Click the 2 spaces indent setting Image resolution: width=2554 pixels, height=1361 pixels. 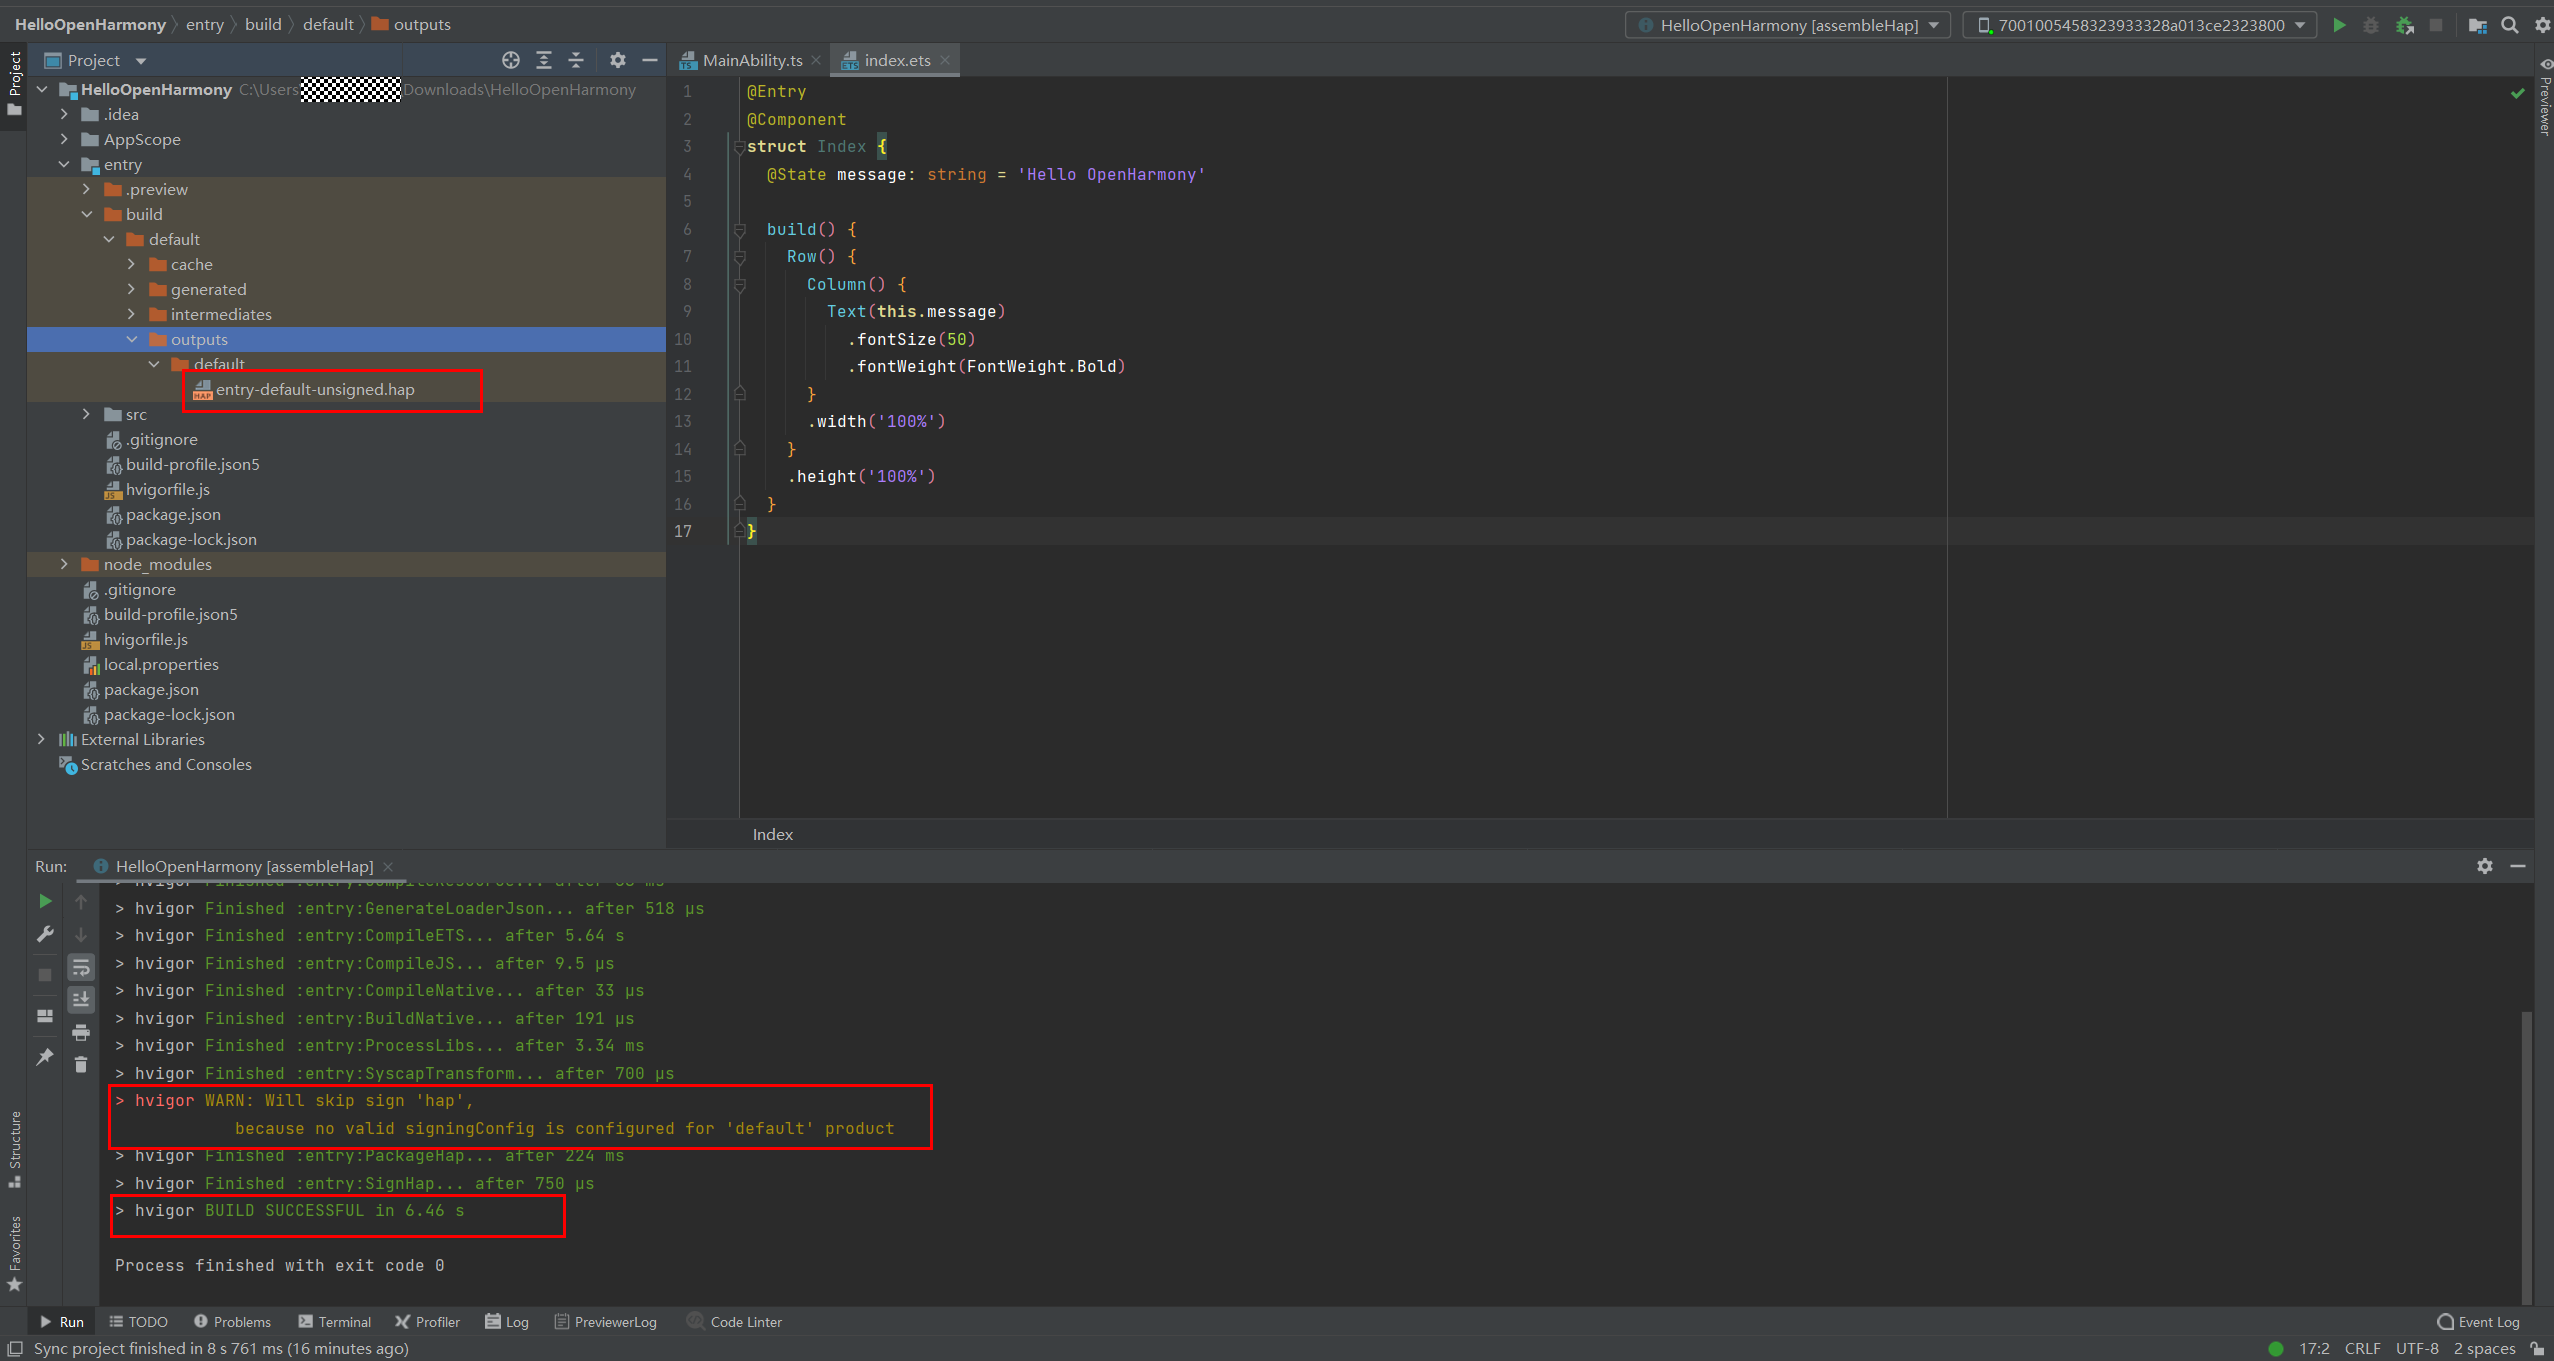click(2484, 1348)
